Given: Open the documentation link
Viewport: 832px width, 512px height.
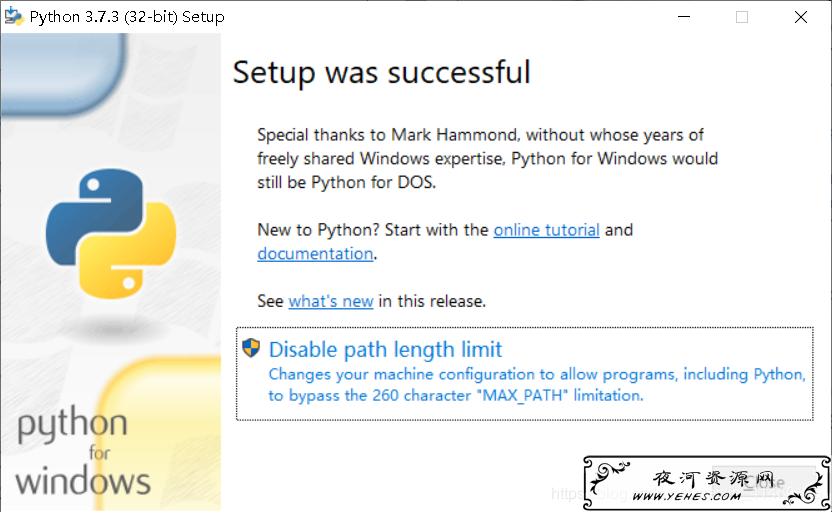Looking at the screenshot, I should tap(315, 254).
